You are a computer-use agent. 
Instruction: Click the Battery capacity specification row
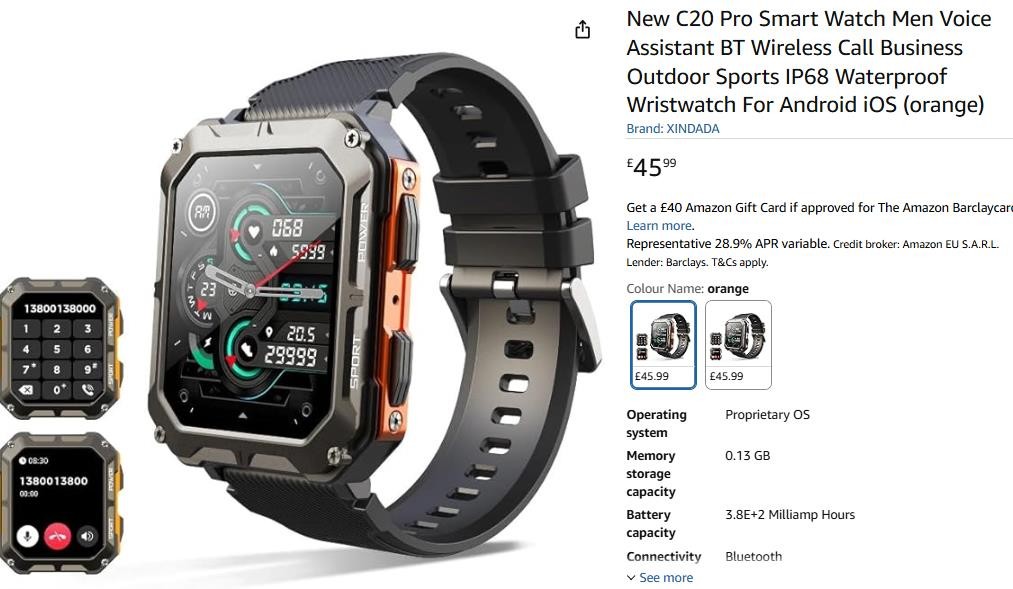point(740,523)
